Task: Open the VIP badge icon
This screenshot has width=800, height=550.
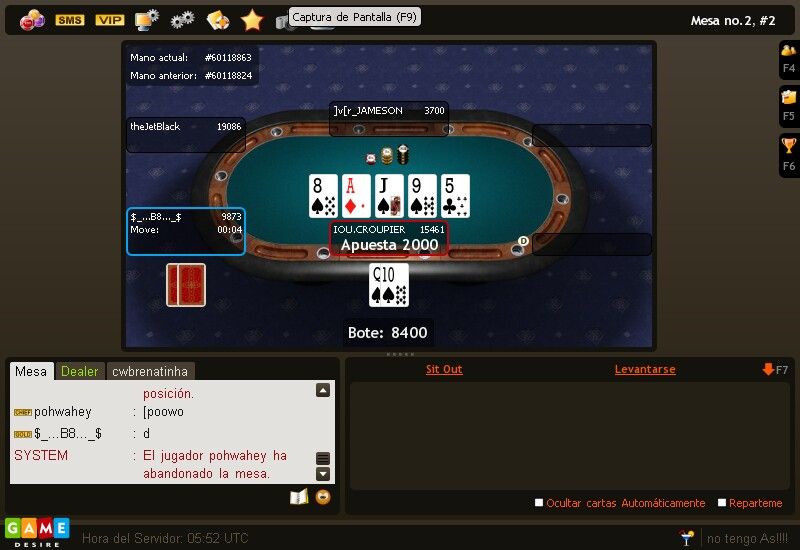Action: click(110, 20)
